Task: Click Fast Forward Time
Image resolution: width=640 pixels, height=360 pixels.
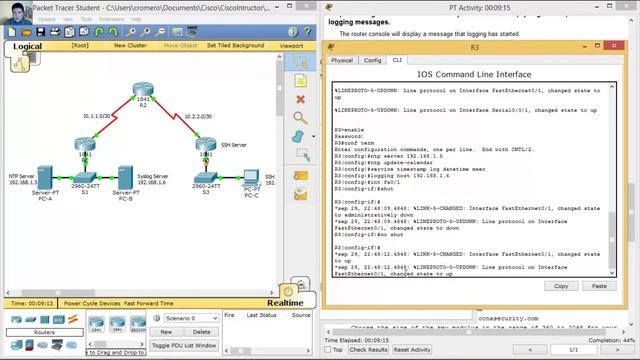Action: point(149,303)
